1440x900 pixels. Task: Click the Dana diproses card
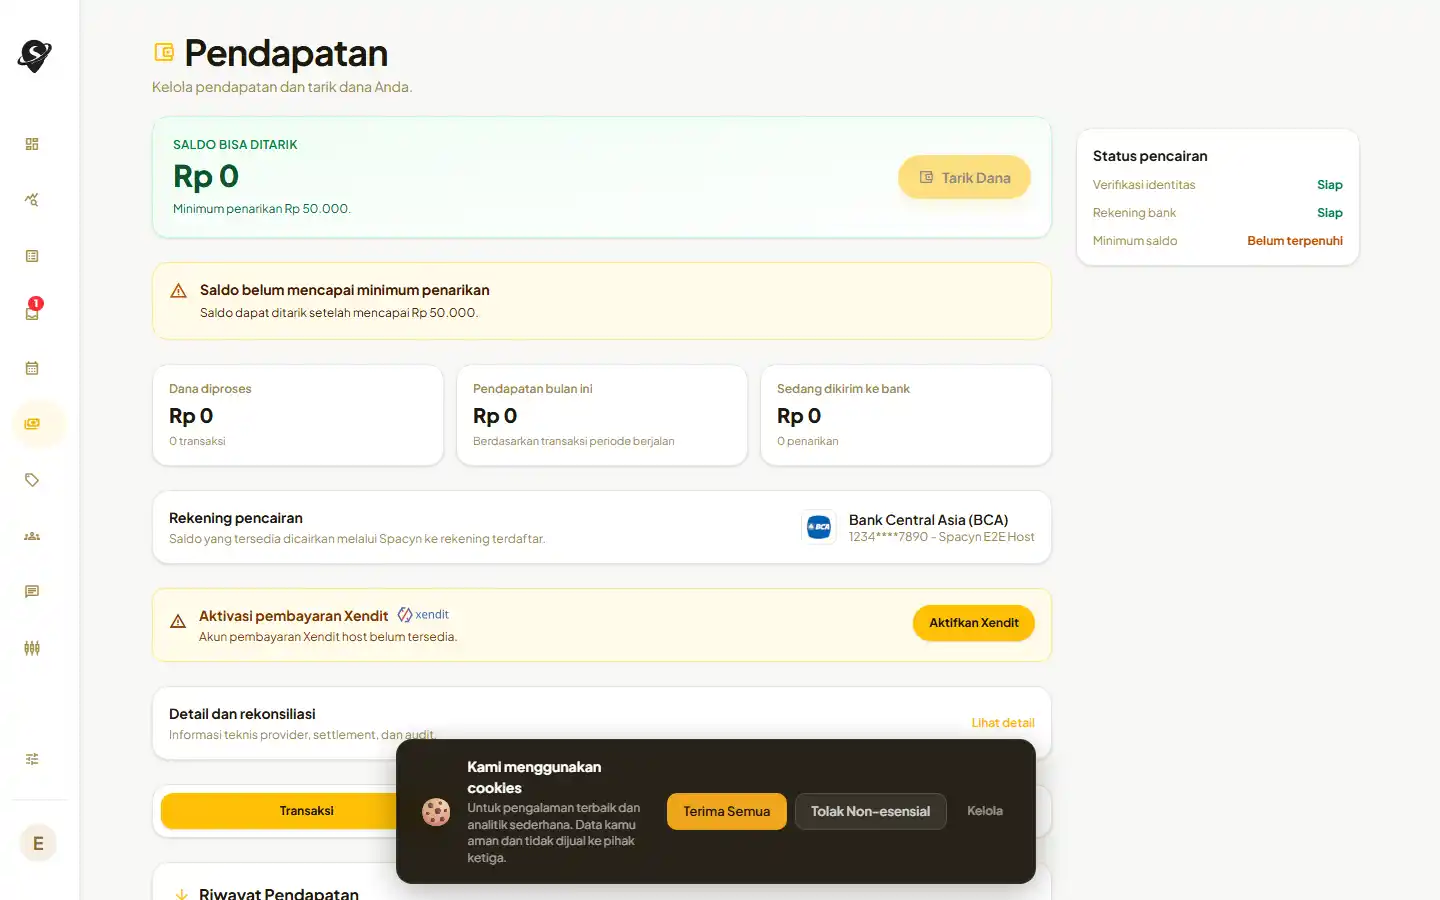click(x=298, y=415)
